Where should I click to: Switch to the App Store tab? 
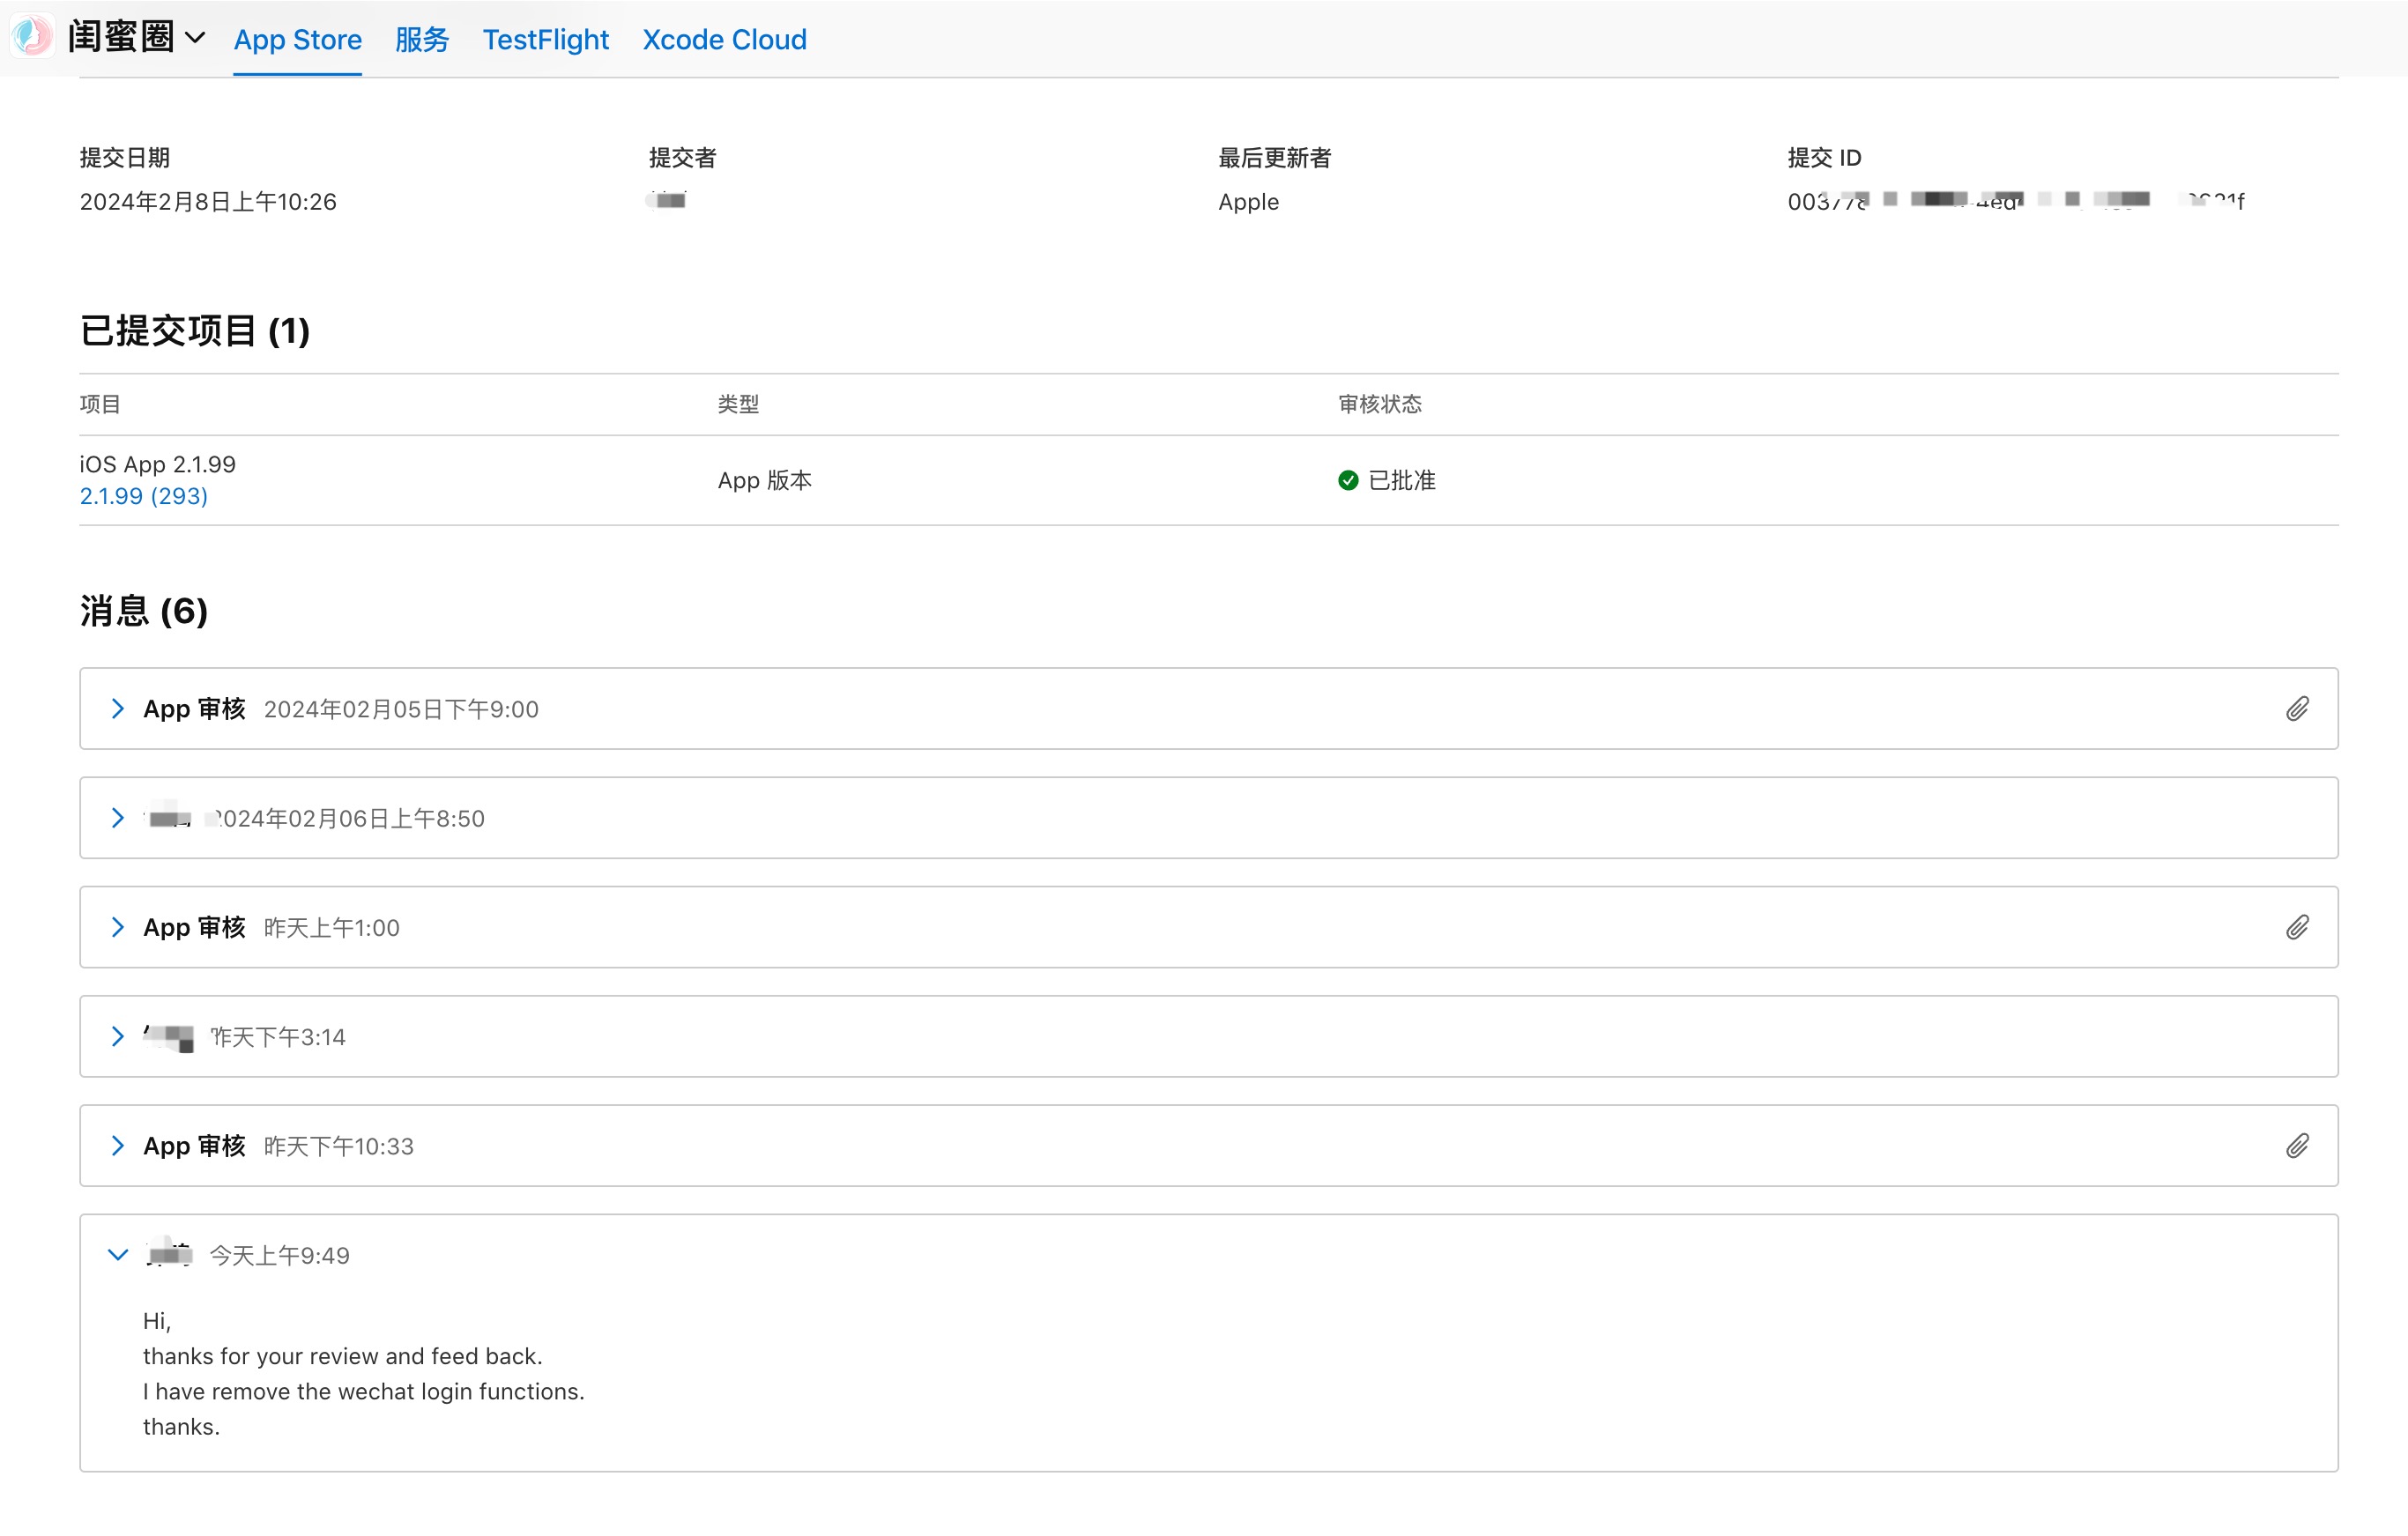click(x=297, y=40)
